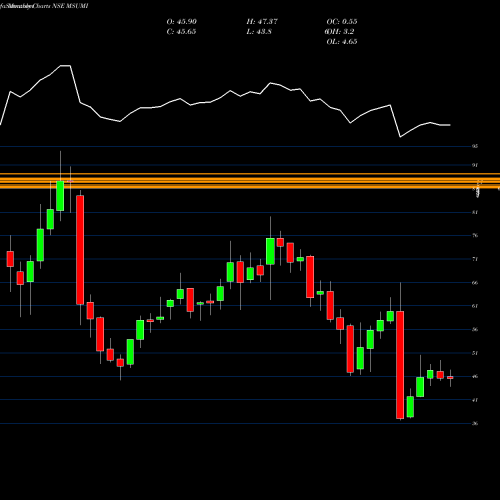Select the 46 price axis label
The height and width of the screenshot is (500, 500).
click(x=475, y=377)
